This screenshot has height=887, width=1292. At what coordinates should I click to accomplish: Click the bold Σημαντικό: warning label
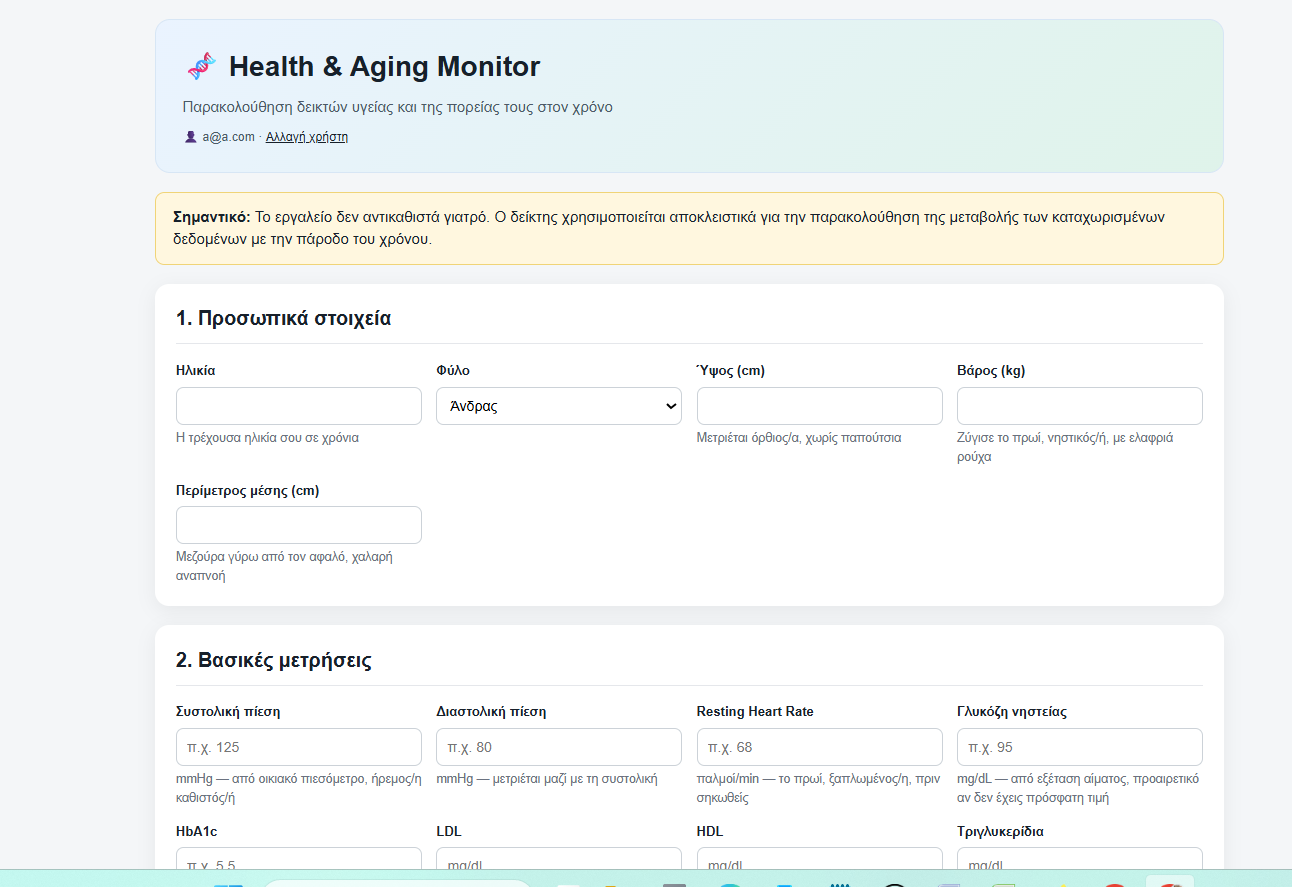pos(212,217)
